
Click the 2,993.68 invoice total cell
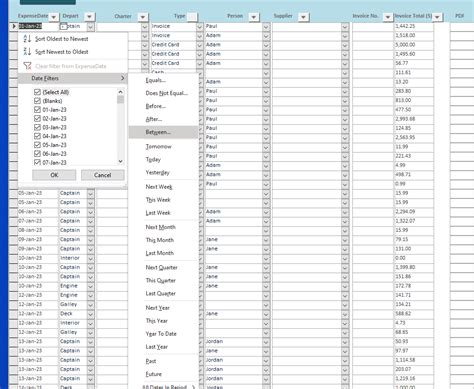click(414, 119)
